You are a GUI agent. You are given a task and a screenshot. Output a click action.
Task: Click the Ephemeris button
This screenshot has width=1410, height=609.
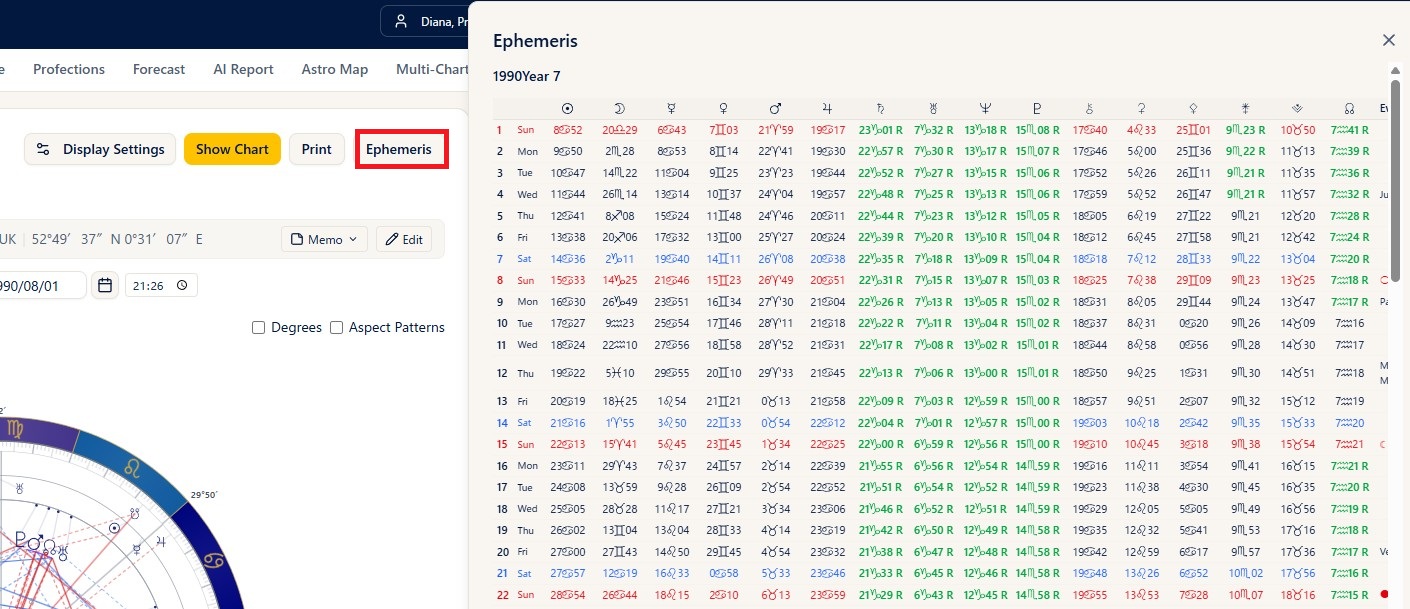coord(399,149)
